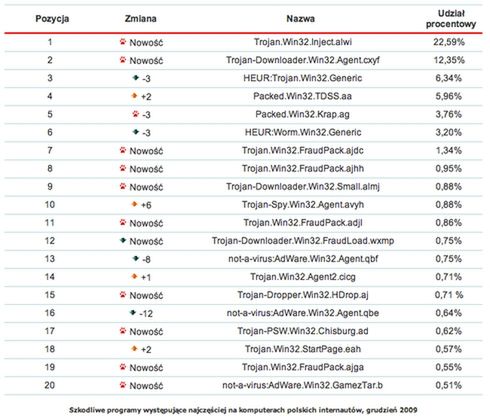Screen dimensions: 490x420
Task: Click the red paw icon in row 20
Action: click(123, 385)
